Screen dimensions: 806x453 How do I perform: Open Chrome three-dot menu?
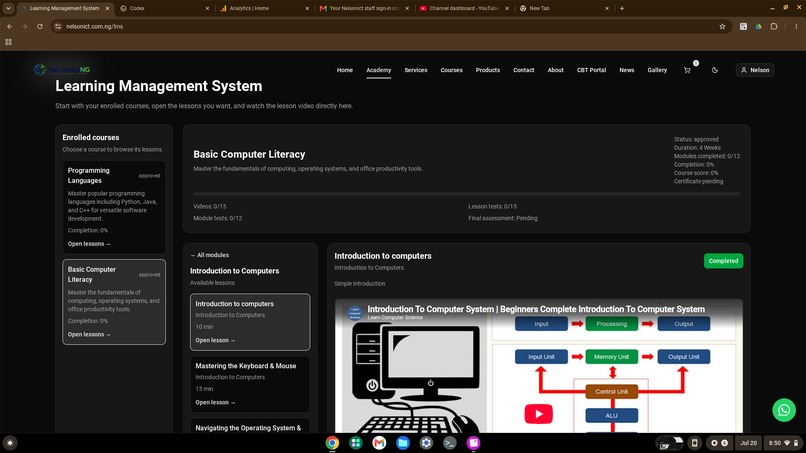tap(796, 26)
